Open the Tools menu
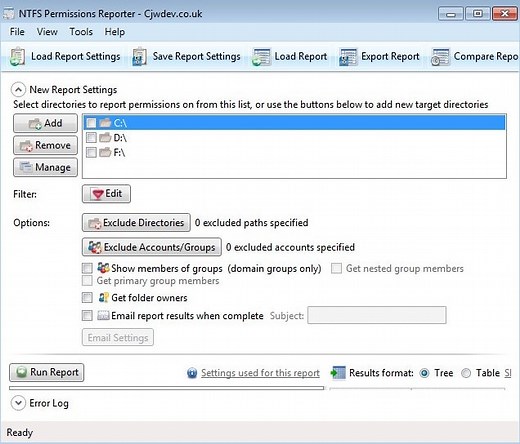The height and width of the screenshot is (444, 520). click(x=81, y=32)
